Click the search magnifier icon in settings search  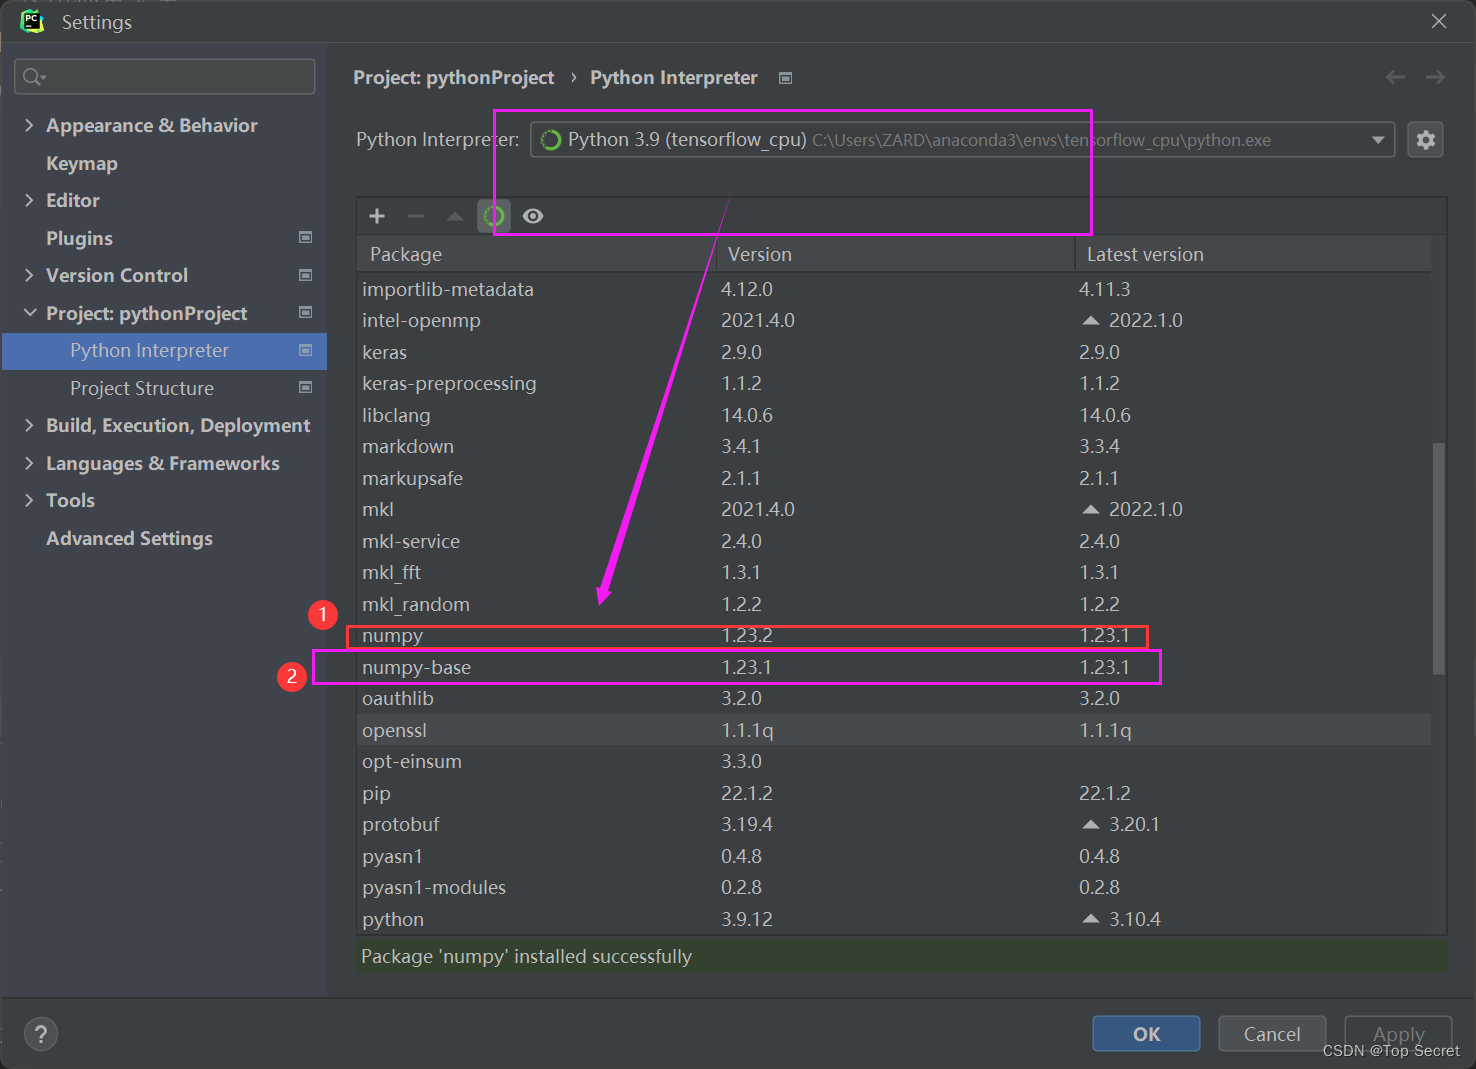point(33,77)
